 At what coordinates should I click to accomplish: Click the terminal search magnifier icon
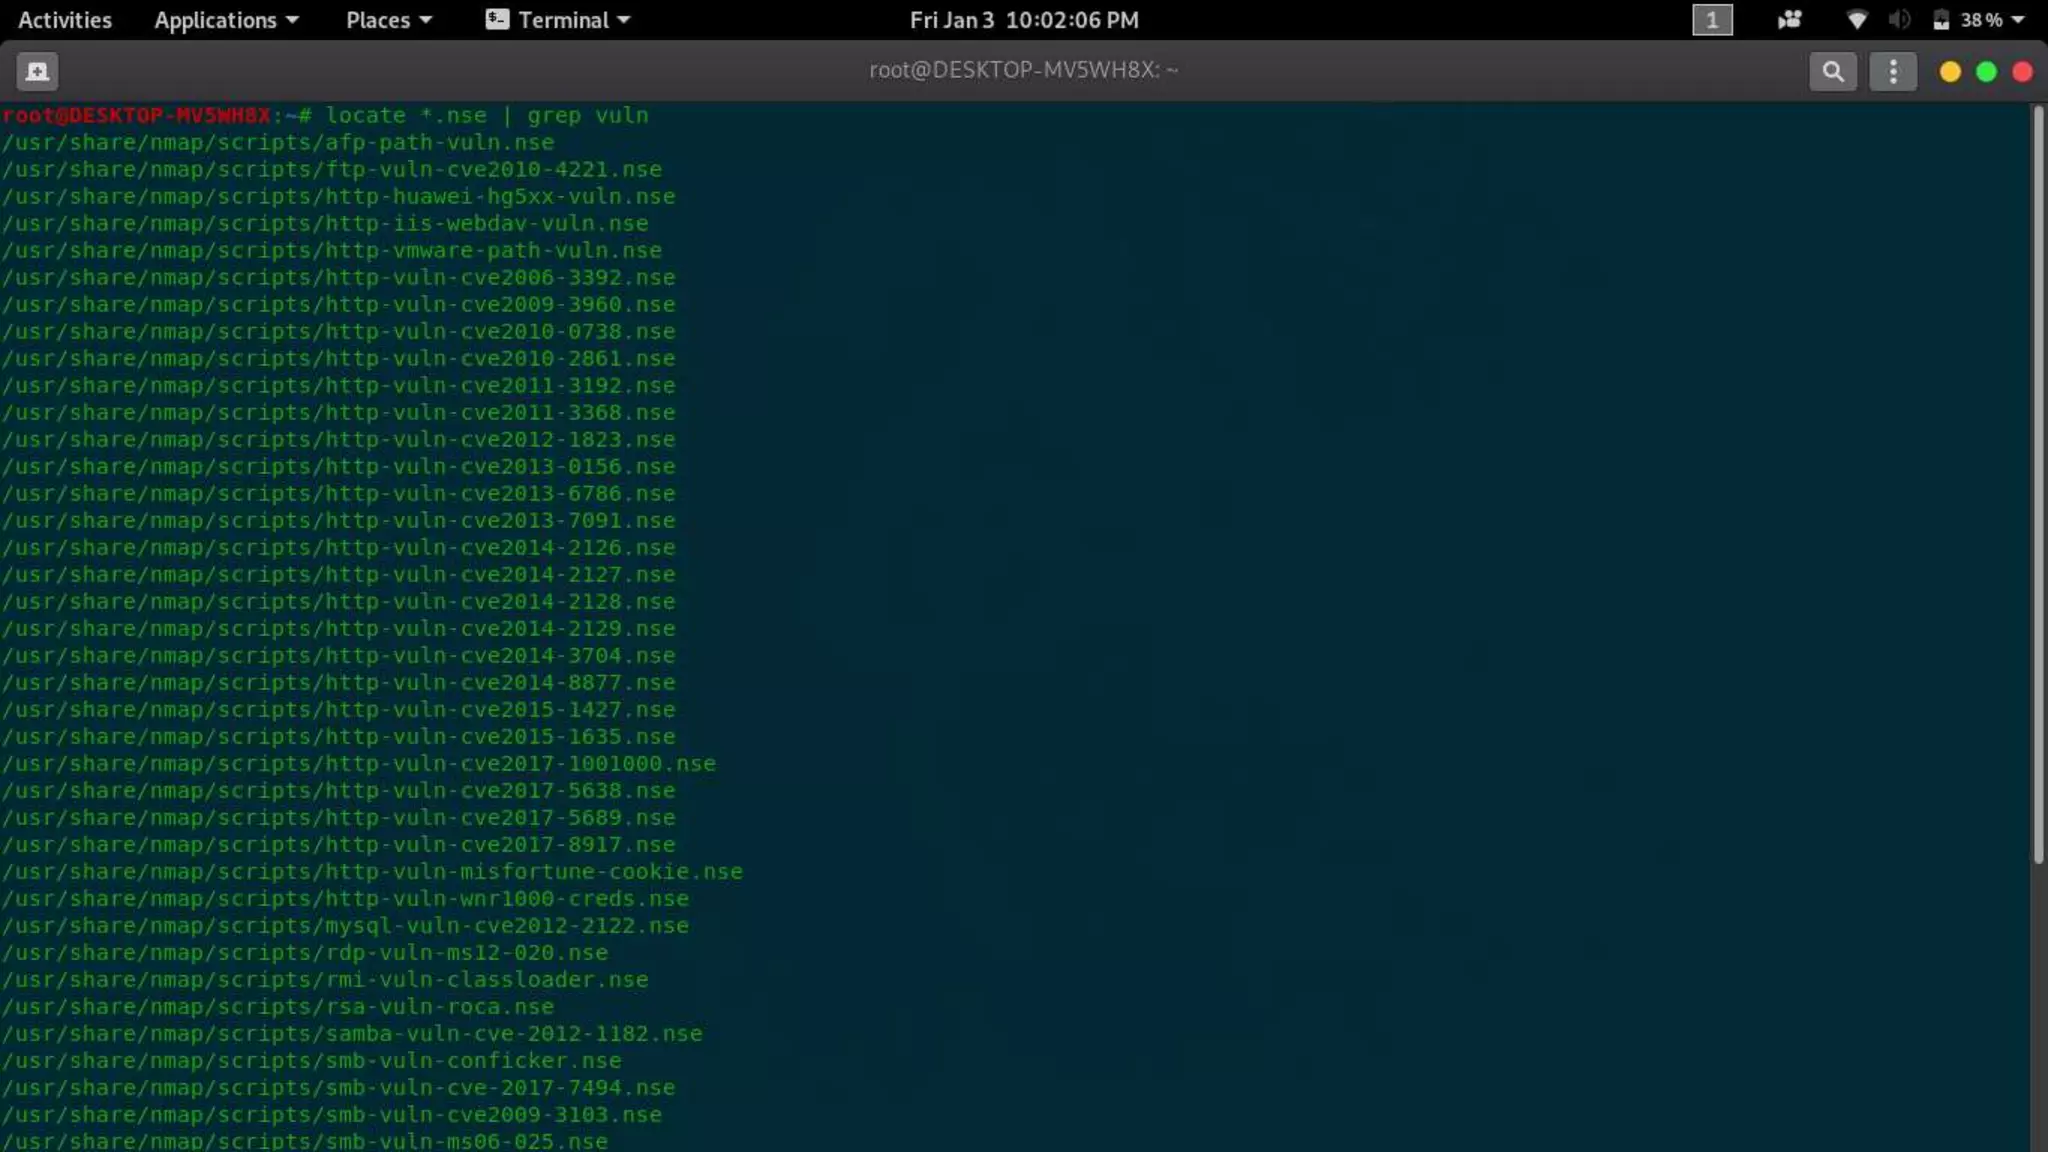[x=1832, y=71]
